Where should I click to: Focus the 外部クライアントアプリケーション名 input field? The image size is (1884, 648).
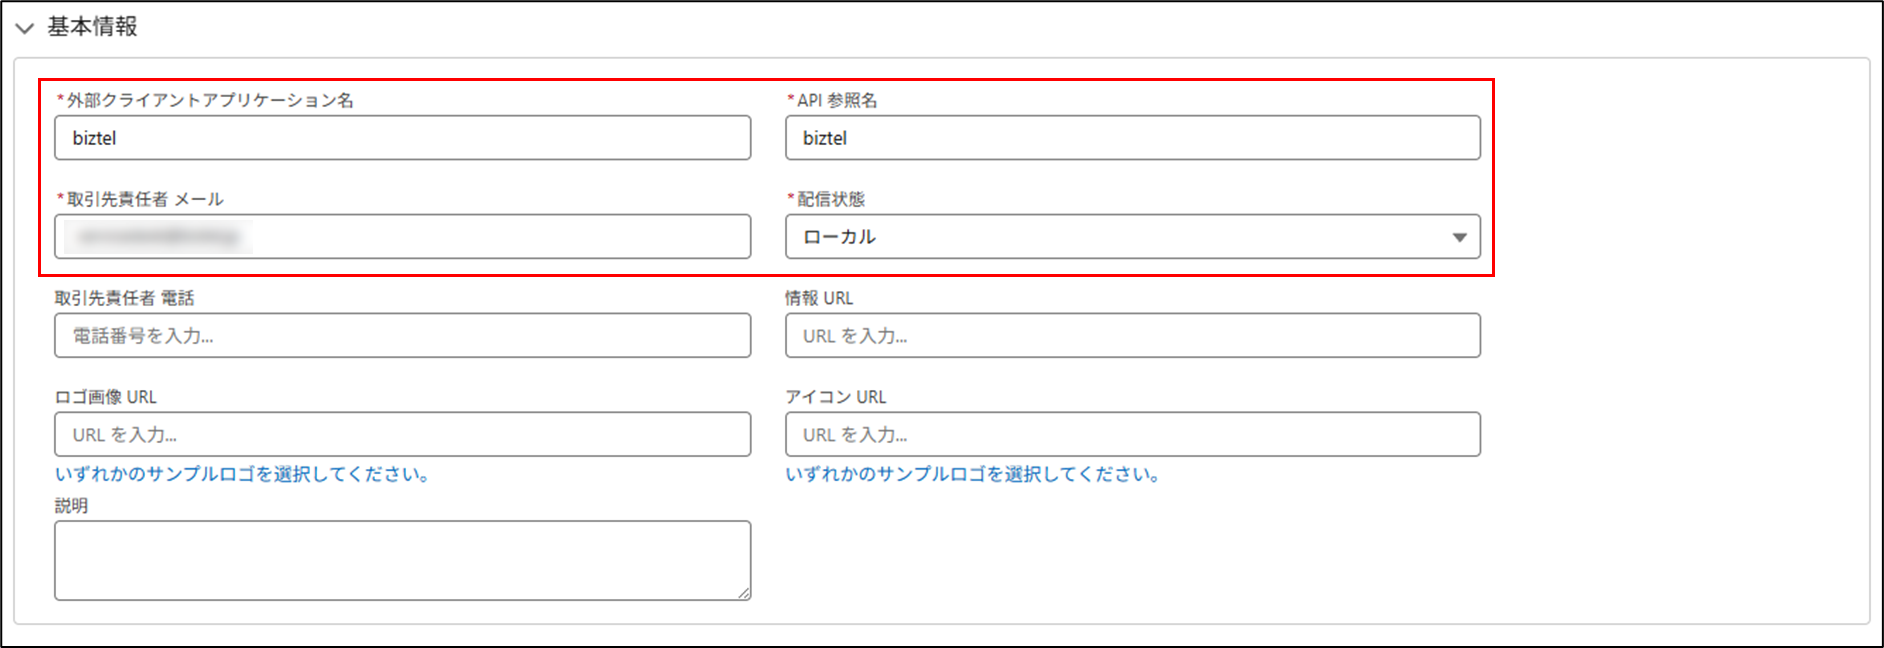(402, 138)
